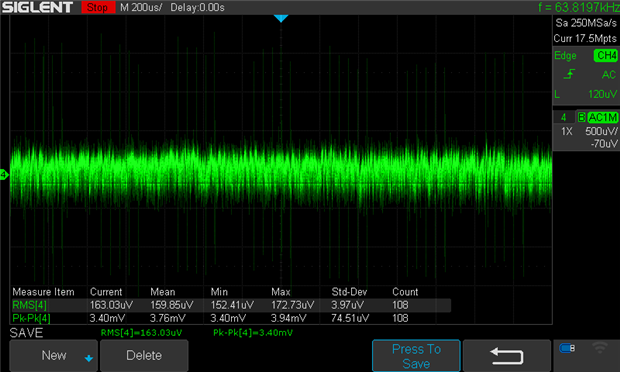Screen dimensions: 620x372
Task: Click the New softkey button
Action: [x=53, y=356]
